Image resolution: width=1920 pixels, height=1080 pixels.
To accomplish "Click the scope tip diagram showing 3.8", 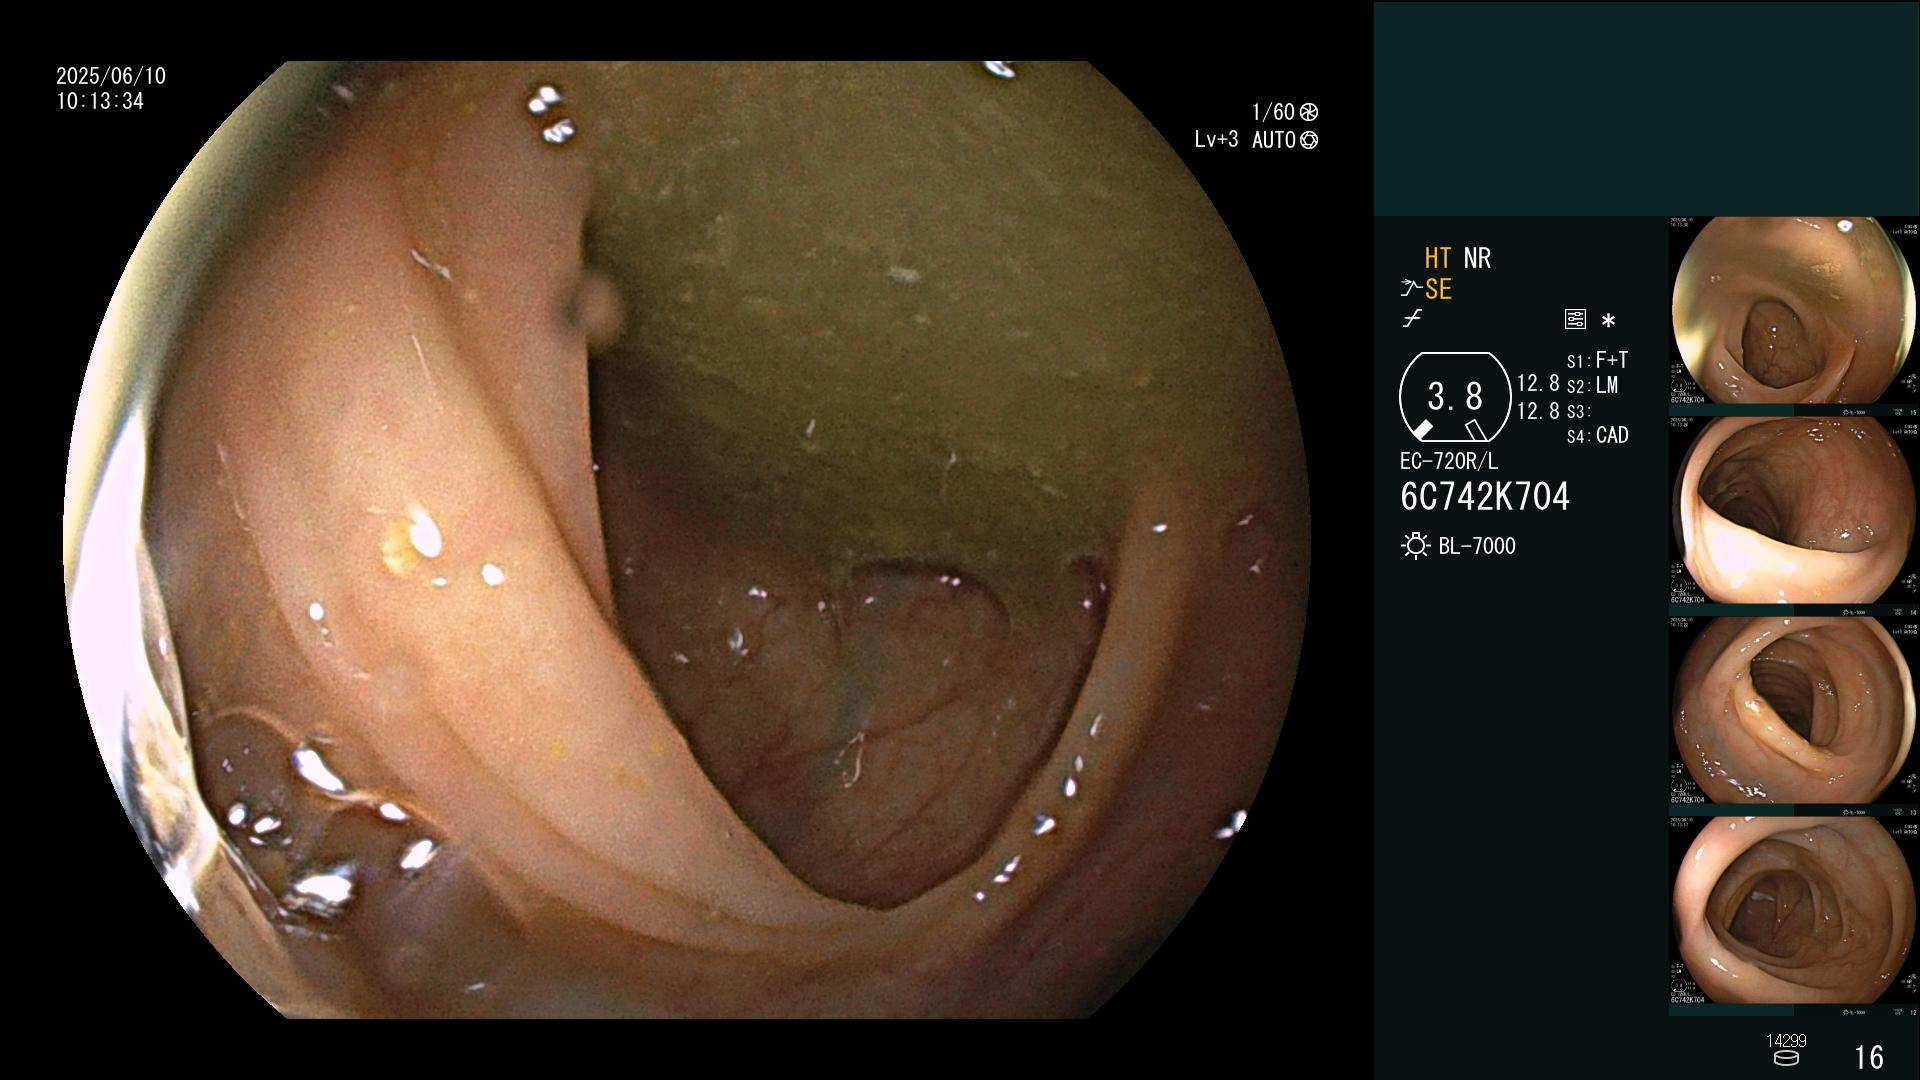I will click(x=1454, y=397).
